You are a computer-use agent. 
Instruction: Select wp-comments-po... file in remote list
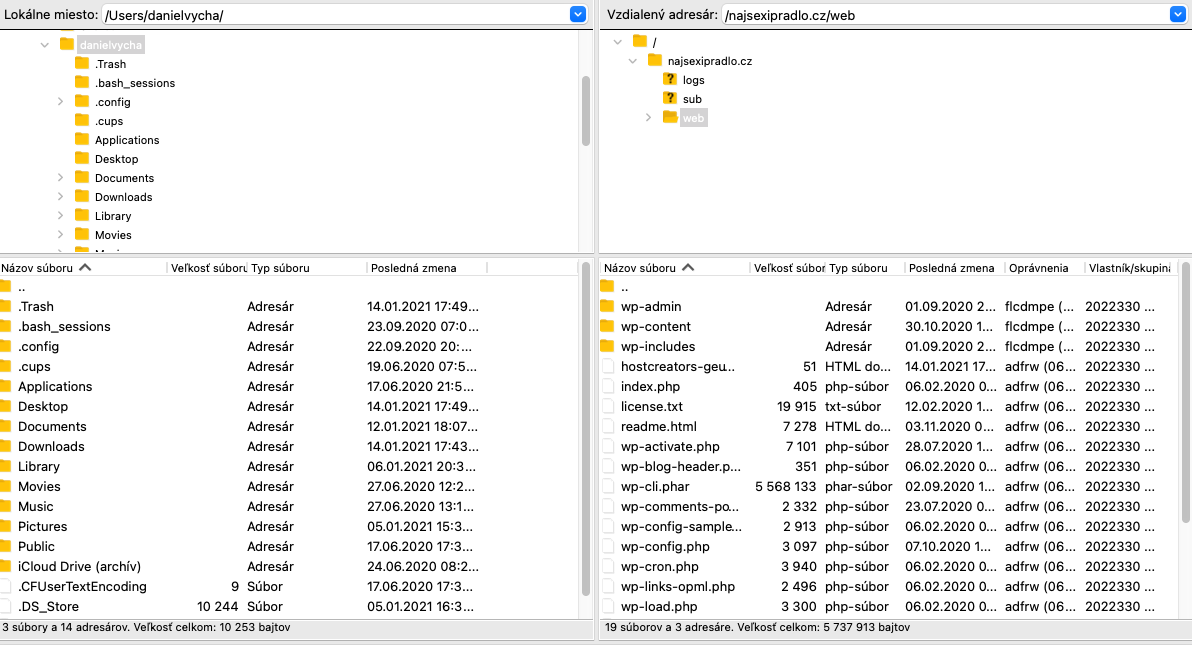coord(889,507)
